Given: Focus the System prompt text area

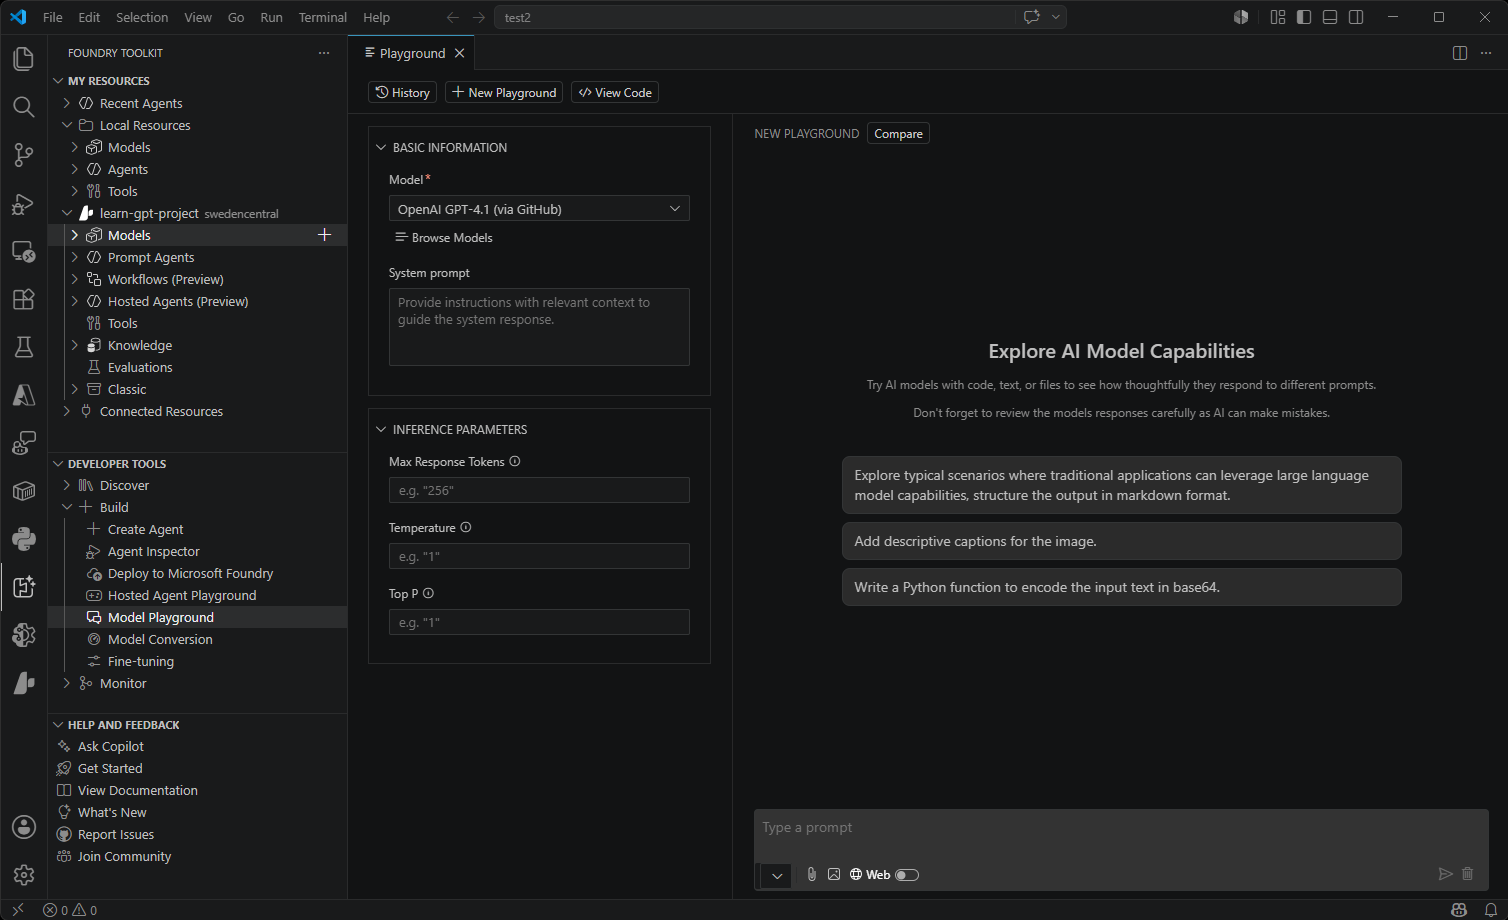Looking at the screenshot, I should 539,327.
